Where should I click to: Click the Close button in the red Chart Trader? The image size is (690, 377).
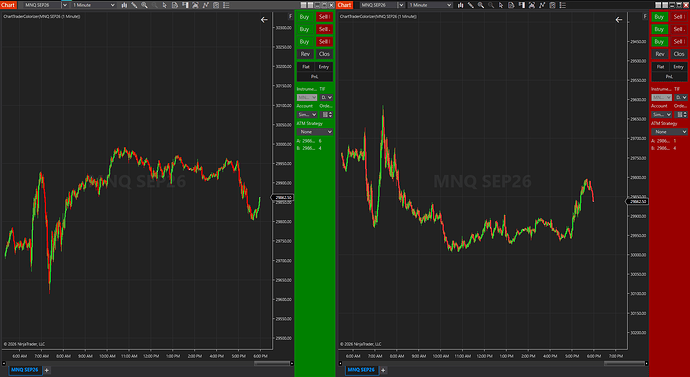[x=679, y=54]
